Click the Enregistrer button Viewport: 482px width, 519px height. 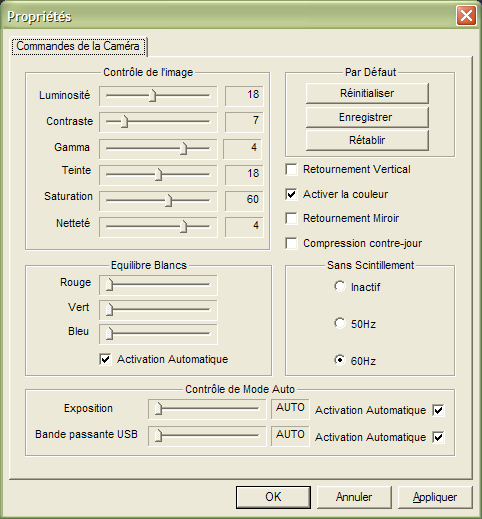coord(367,117)
